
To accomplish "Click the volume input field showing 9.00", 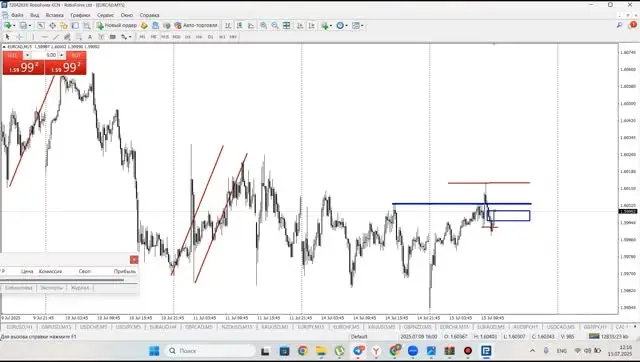I will pos(45,55).
